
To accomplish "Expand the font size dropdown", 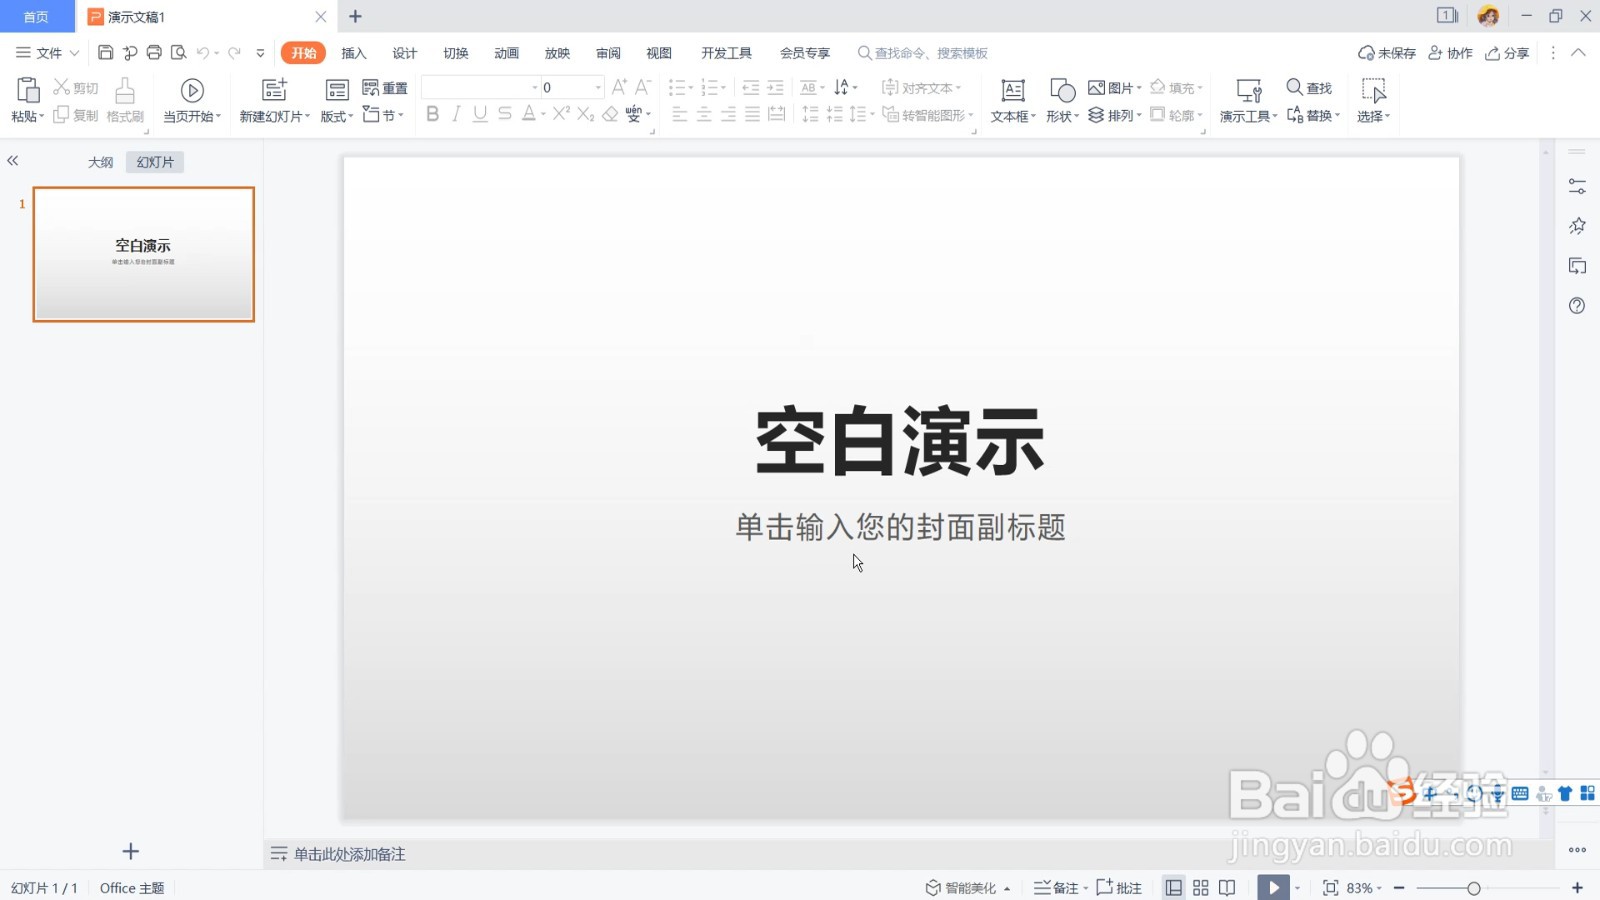I will 598,88.
